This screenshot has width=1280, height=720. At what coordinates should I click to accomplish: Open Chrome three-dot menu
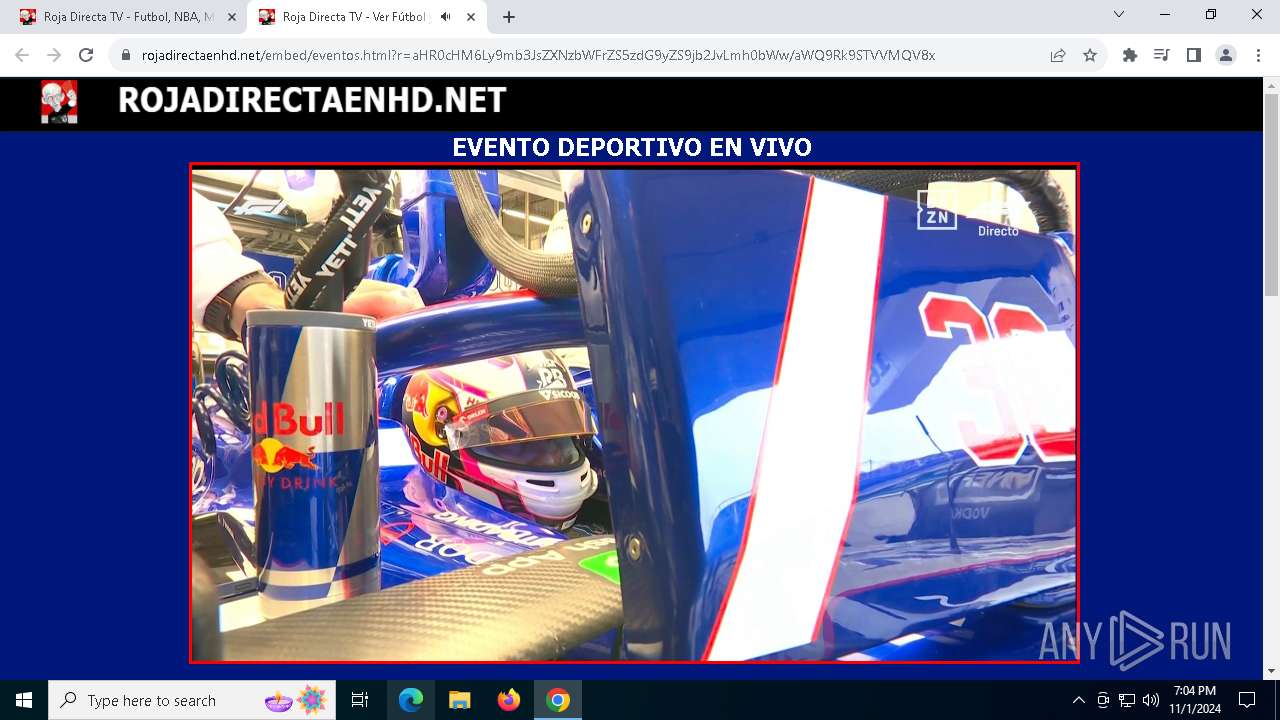point(1258,55)
